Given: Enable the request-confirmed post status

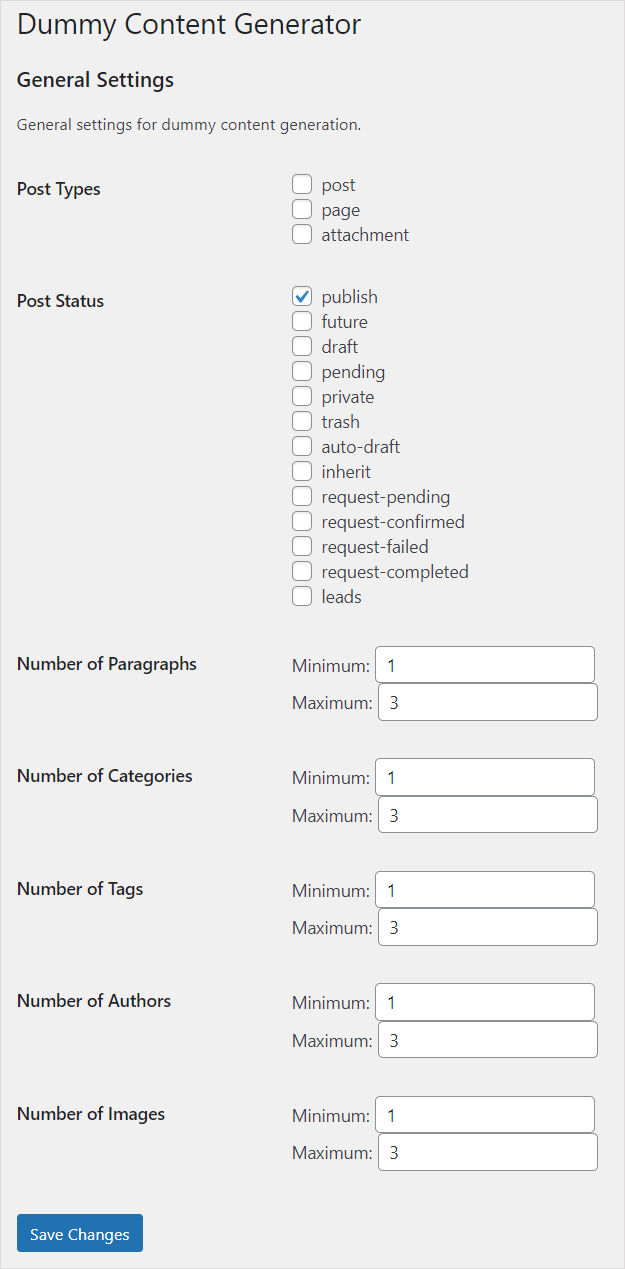Looking at the screenshot, I should (302, 521).
